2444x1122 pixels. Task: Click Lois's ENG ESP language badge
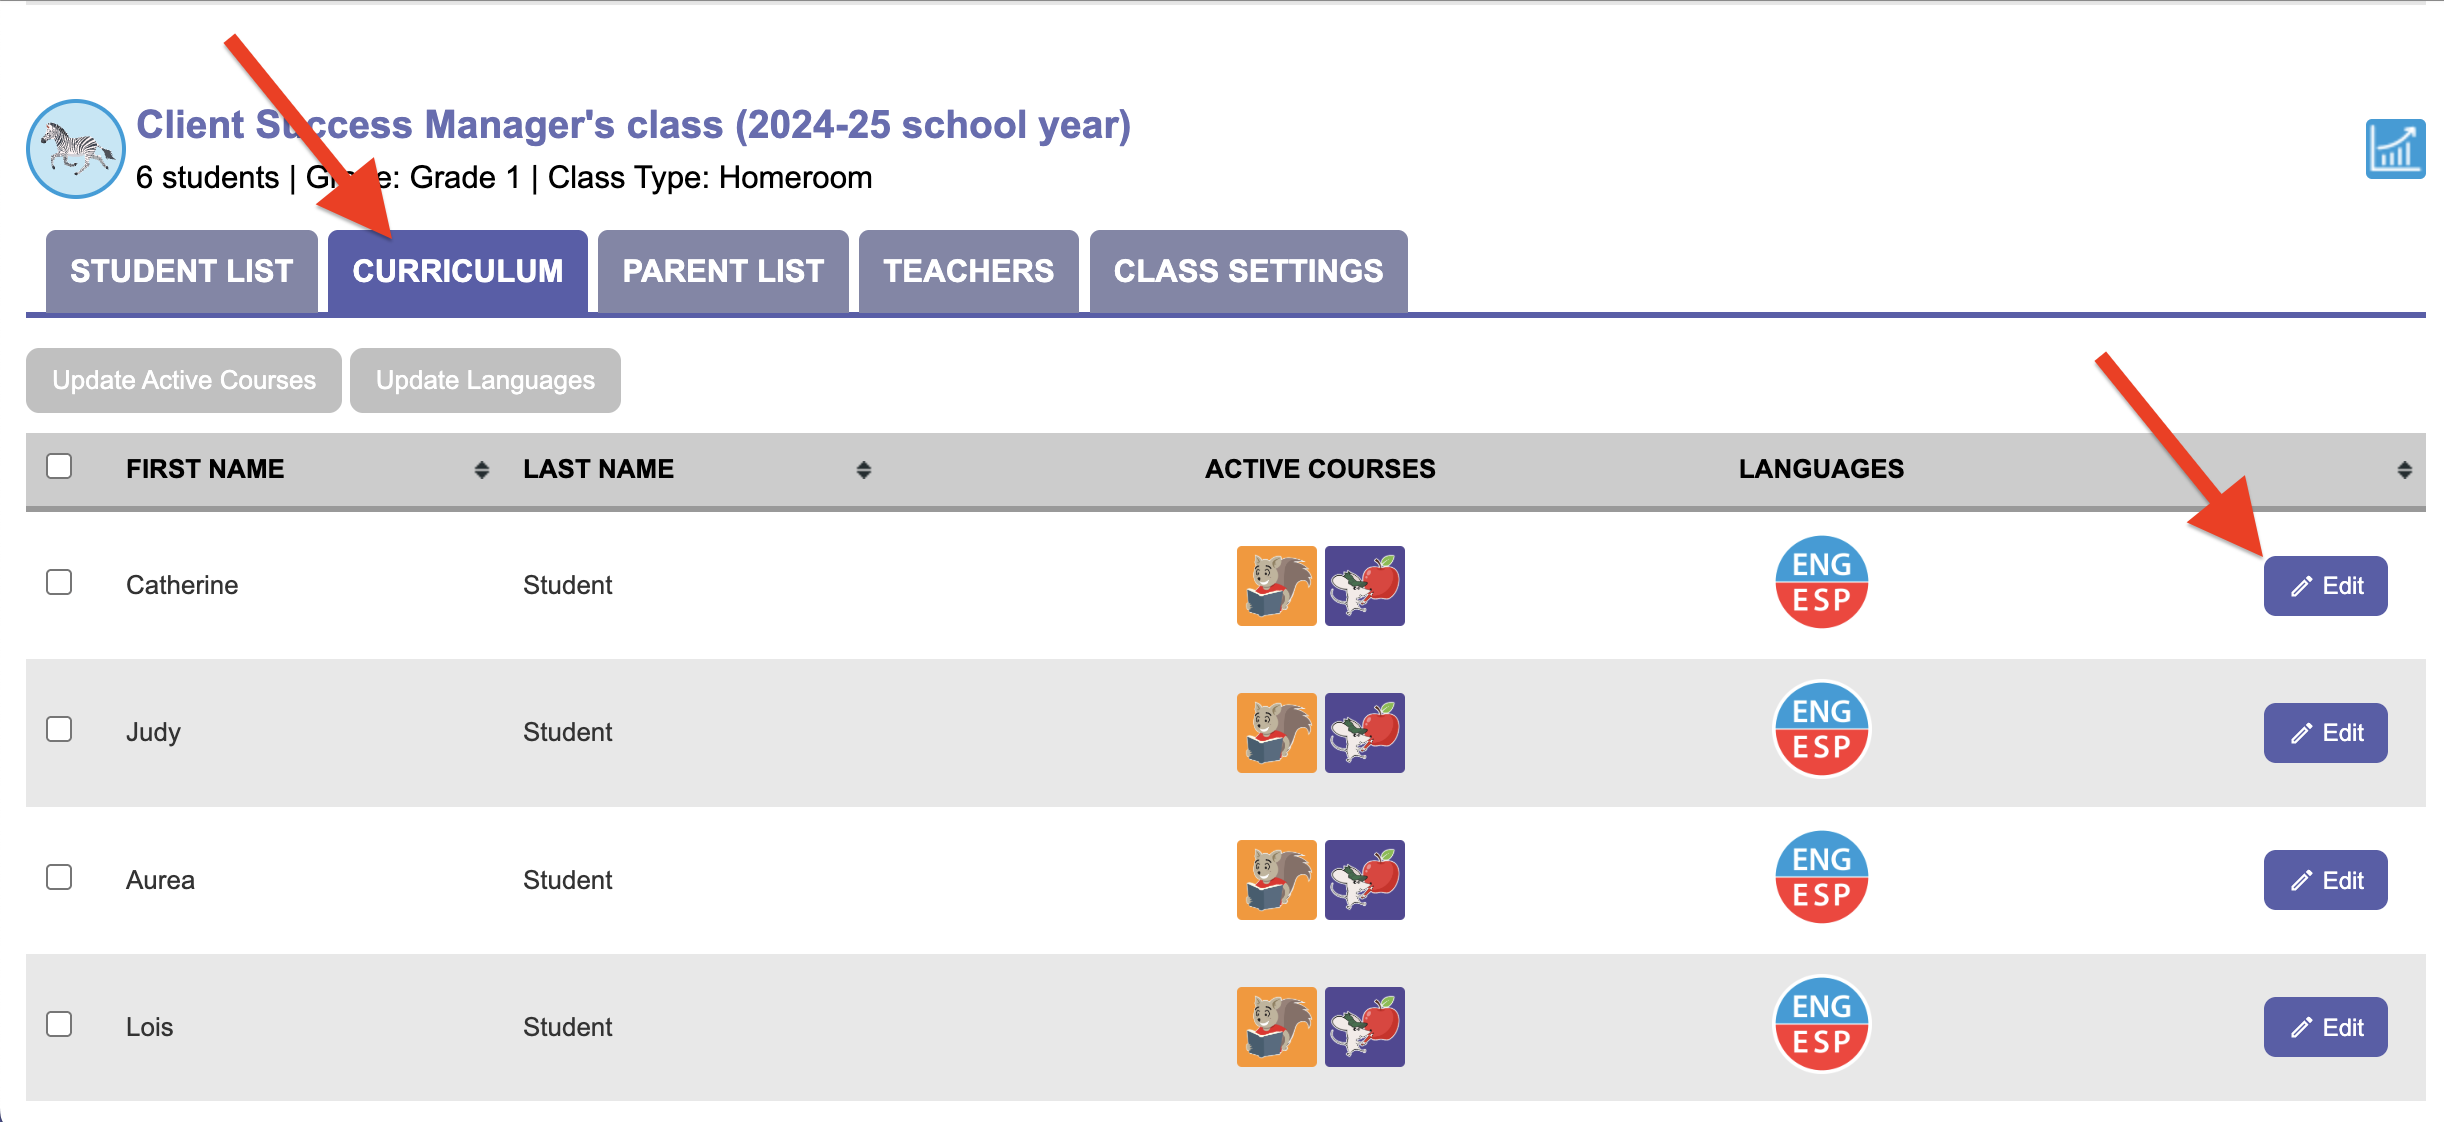click(1821, 1024)
